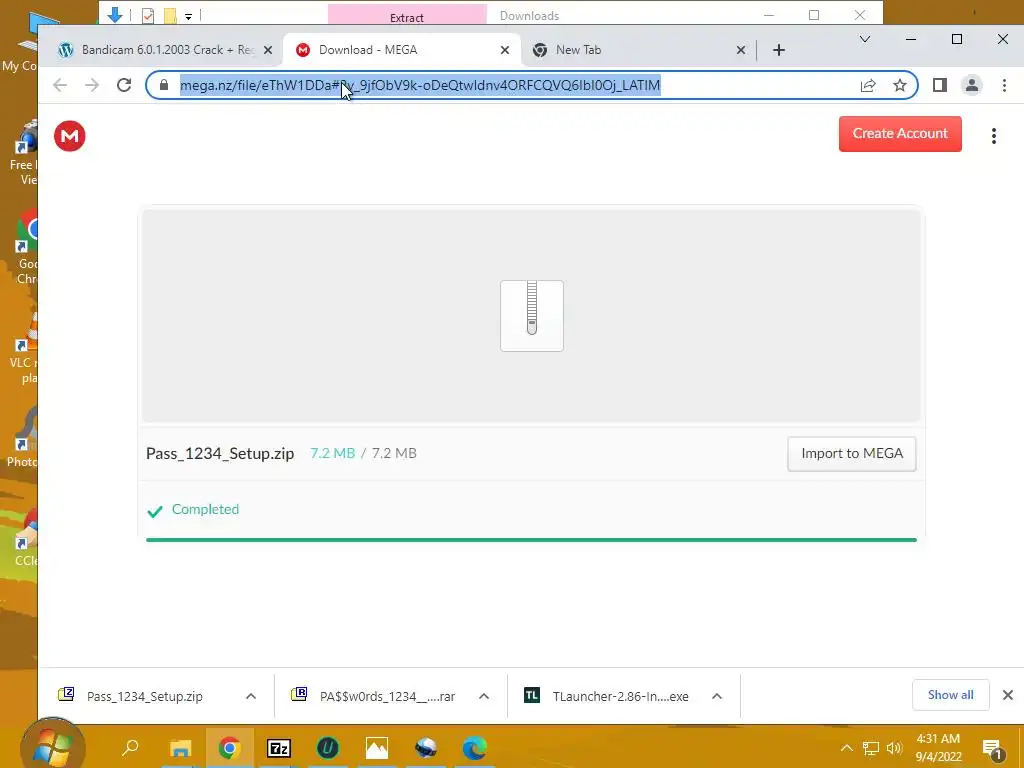This screenshot has height=768, width=1024.
Task: Click Show all downloads
Action: 950,695
